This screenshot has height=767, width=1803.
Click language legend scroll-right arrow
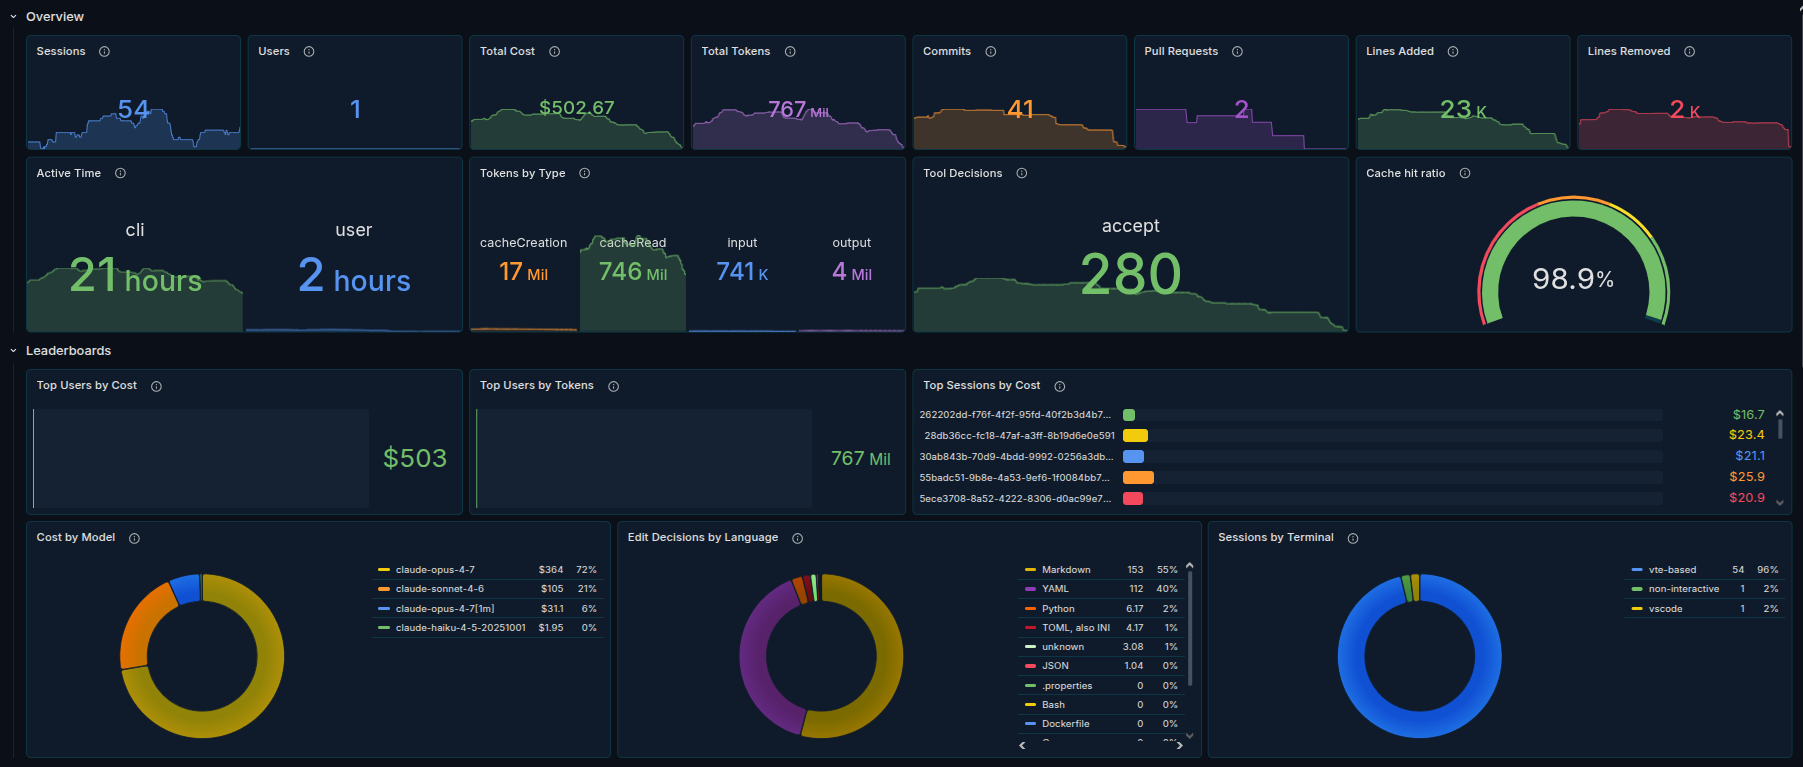click(1180, 745)
